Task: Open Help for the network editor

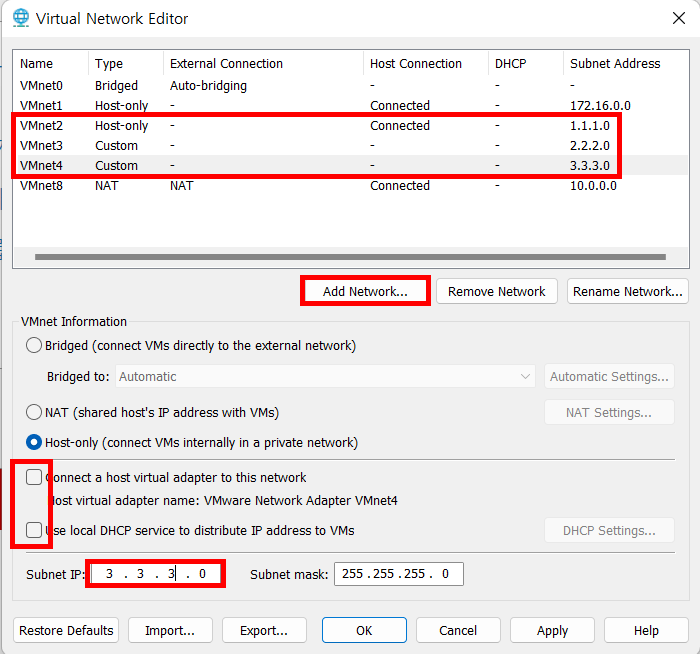Action: pyautogui.click(x=646, y=630)
